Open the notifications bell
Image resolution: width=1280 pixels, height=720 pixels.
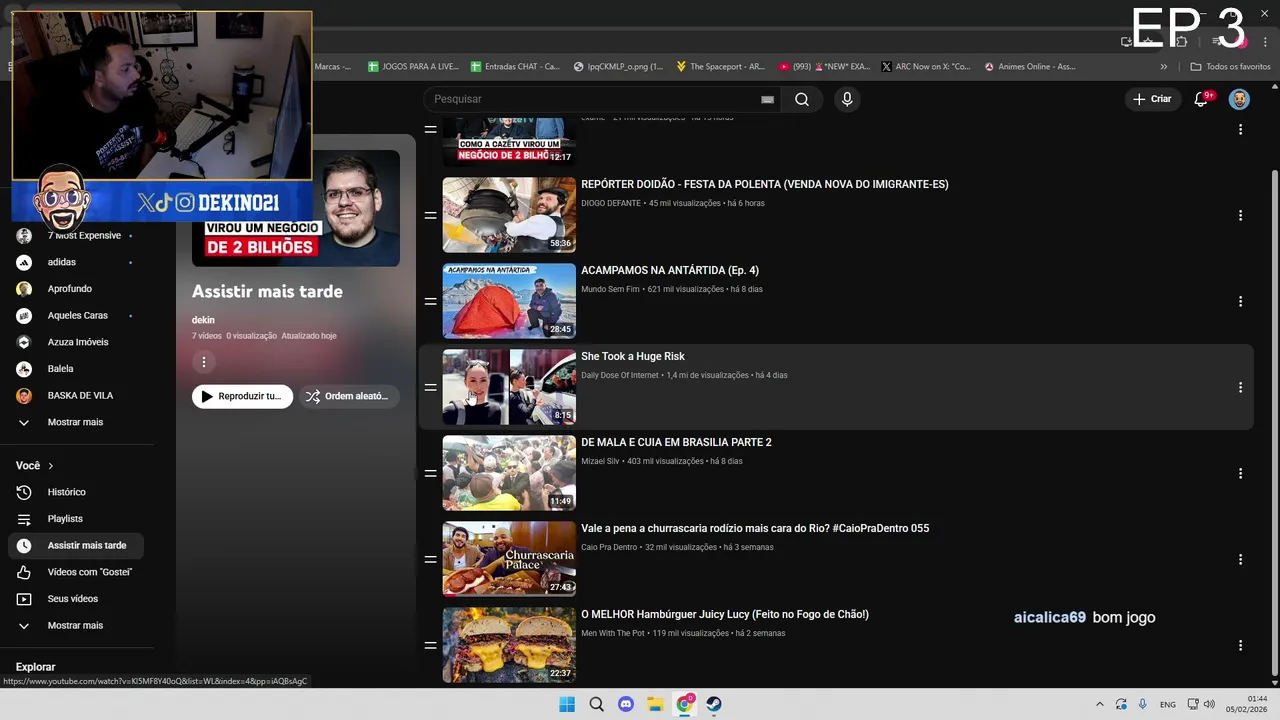[1202, 99]
